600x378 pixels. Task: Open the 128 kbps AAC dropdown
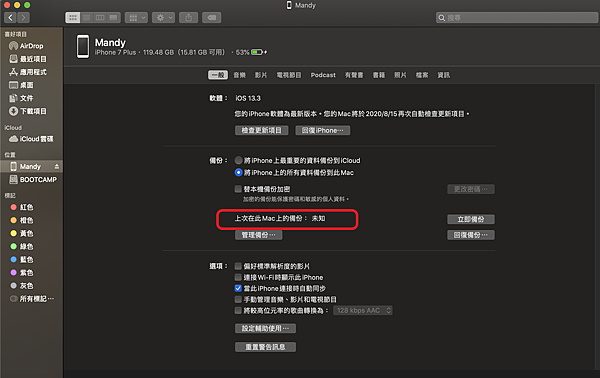coord(363,310)
